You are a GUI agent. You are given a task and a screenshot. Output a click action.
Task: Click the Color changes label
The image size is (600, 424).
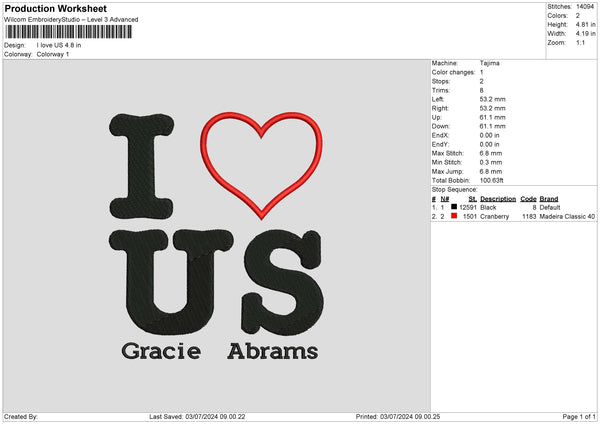click(453, 72)
